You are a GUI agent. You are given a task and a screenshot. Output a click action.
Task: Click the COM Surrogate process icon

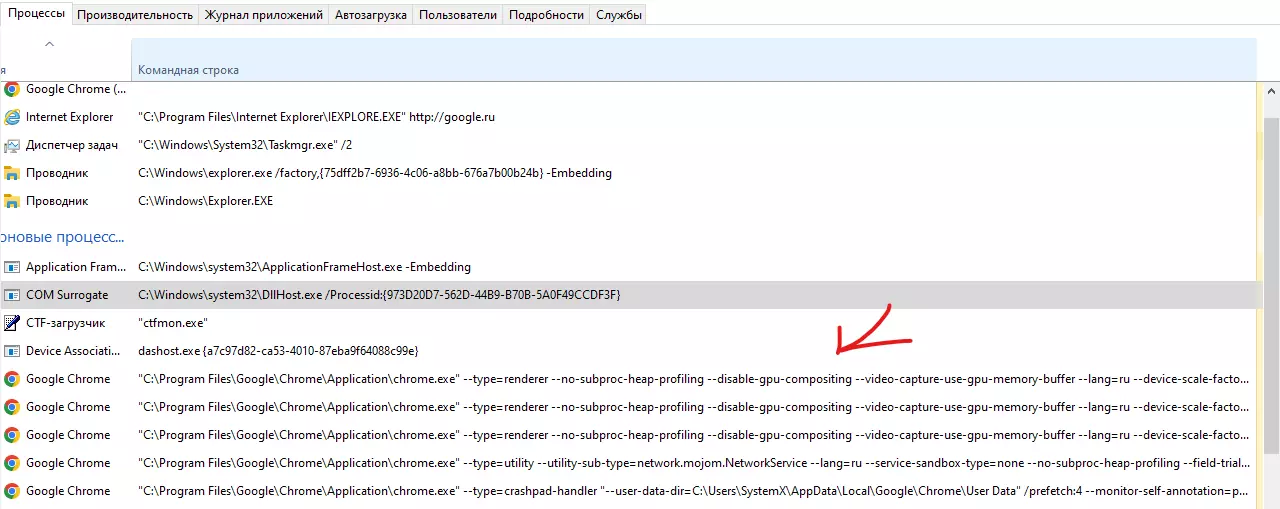pyautogui.click(x=12, y=295)
